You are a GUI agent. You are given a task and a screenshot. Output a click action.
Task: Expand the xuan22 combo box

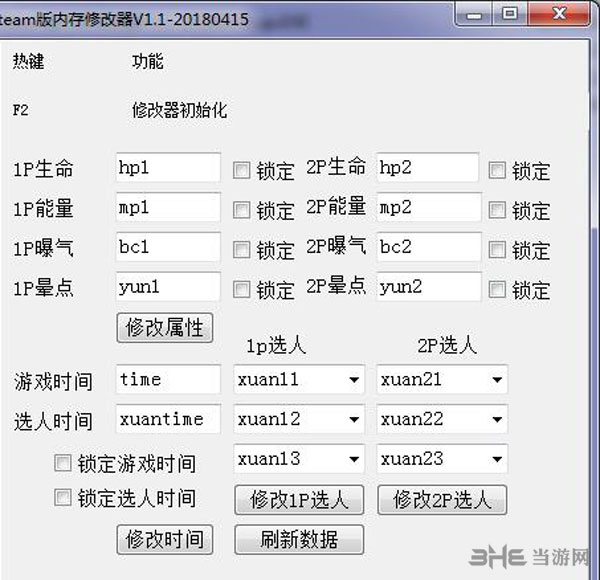click(442, 419)
